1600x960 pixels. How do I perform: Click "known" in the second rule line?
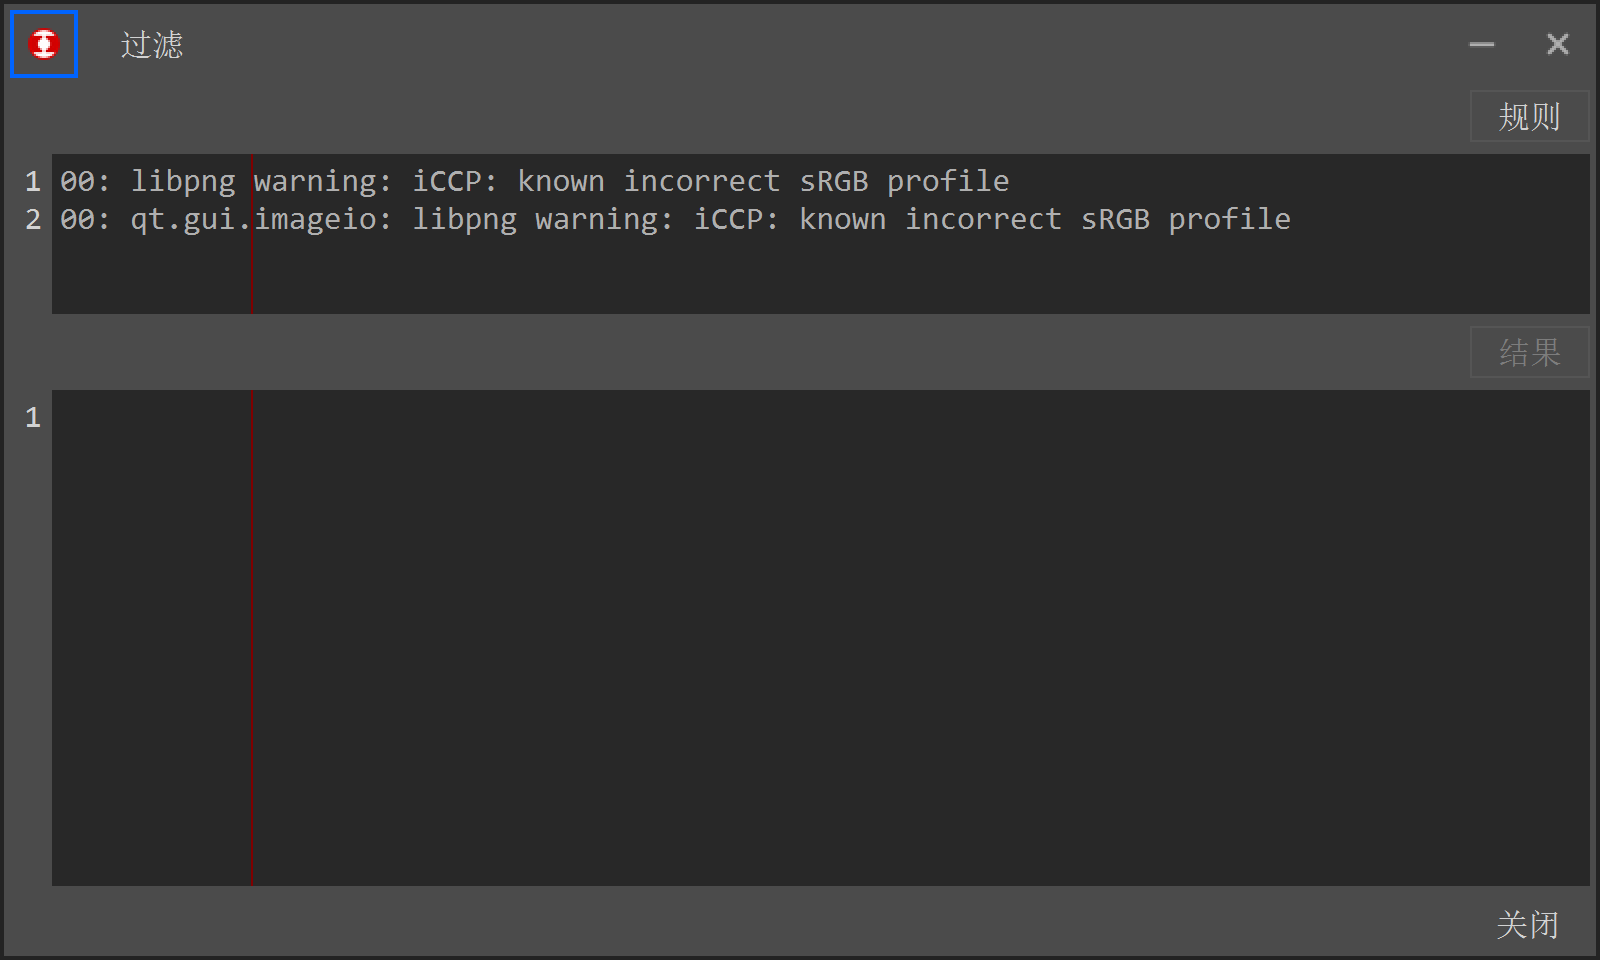[842, 219]
